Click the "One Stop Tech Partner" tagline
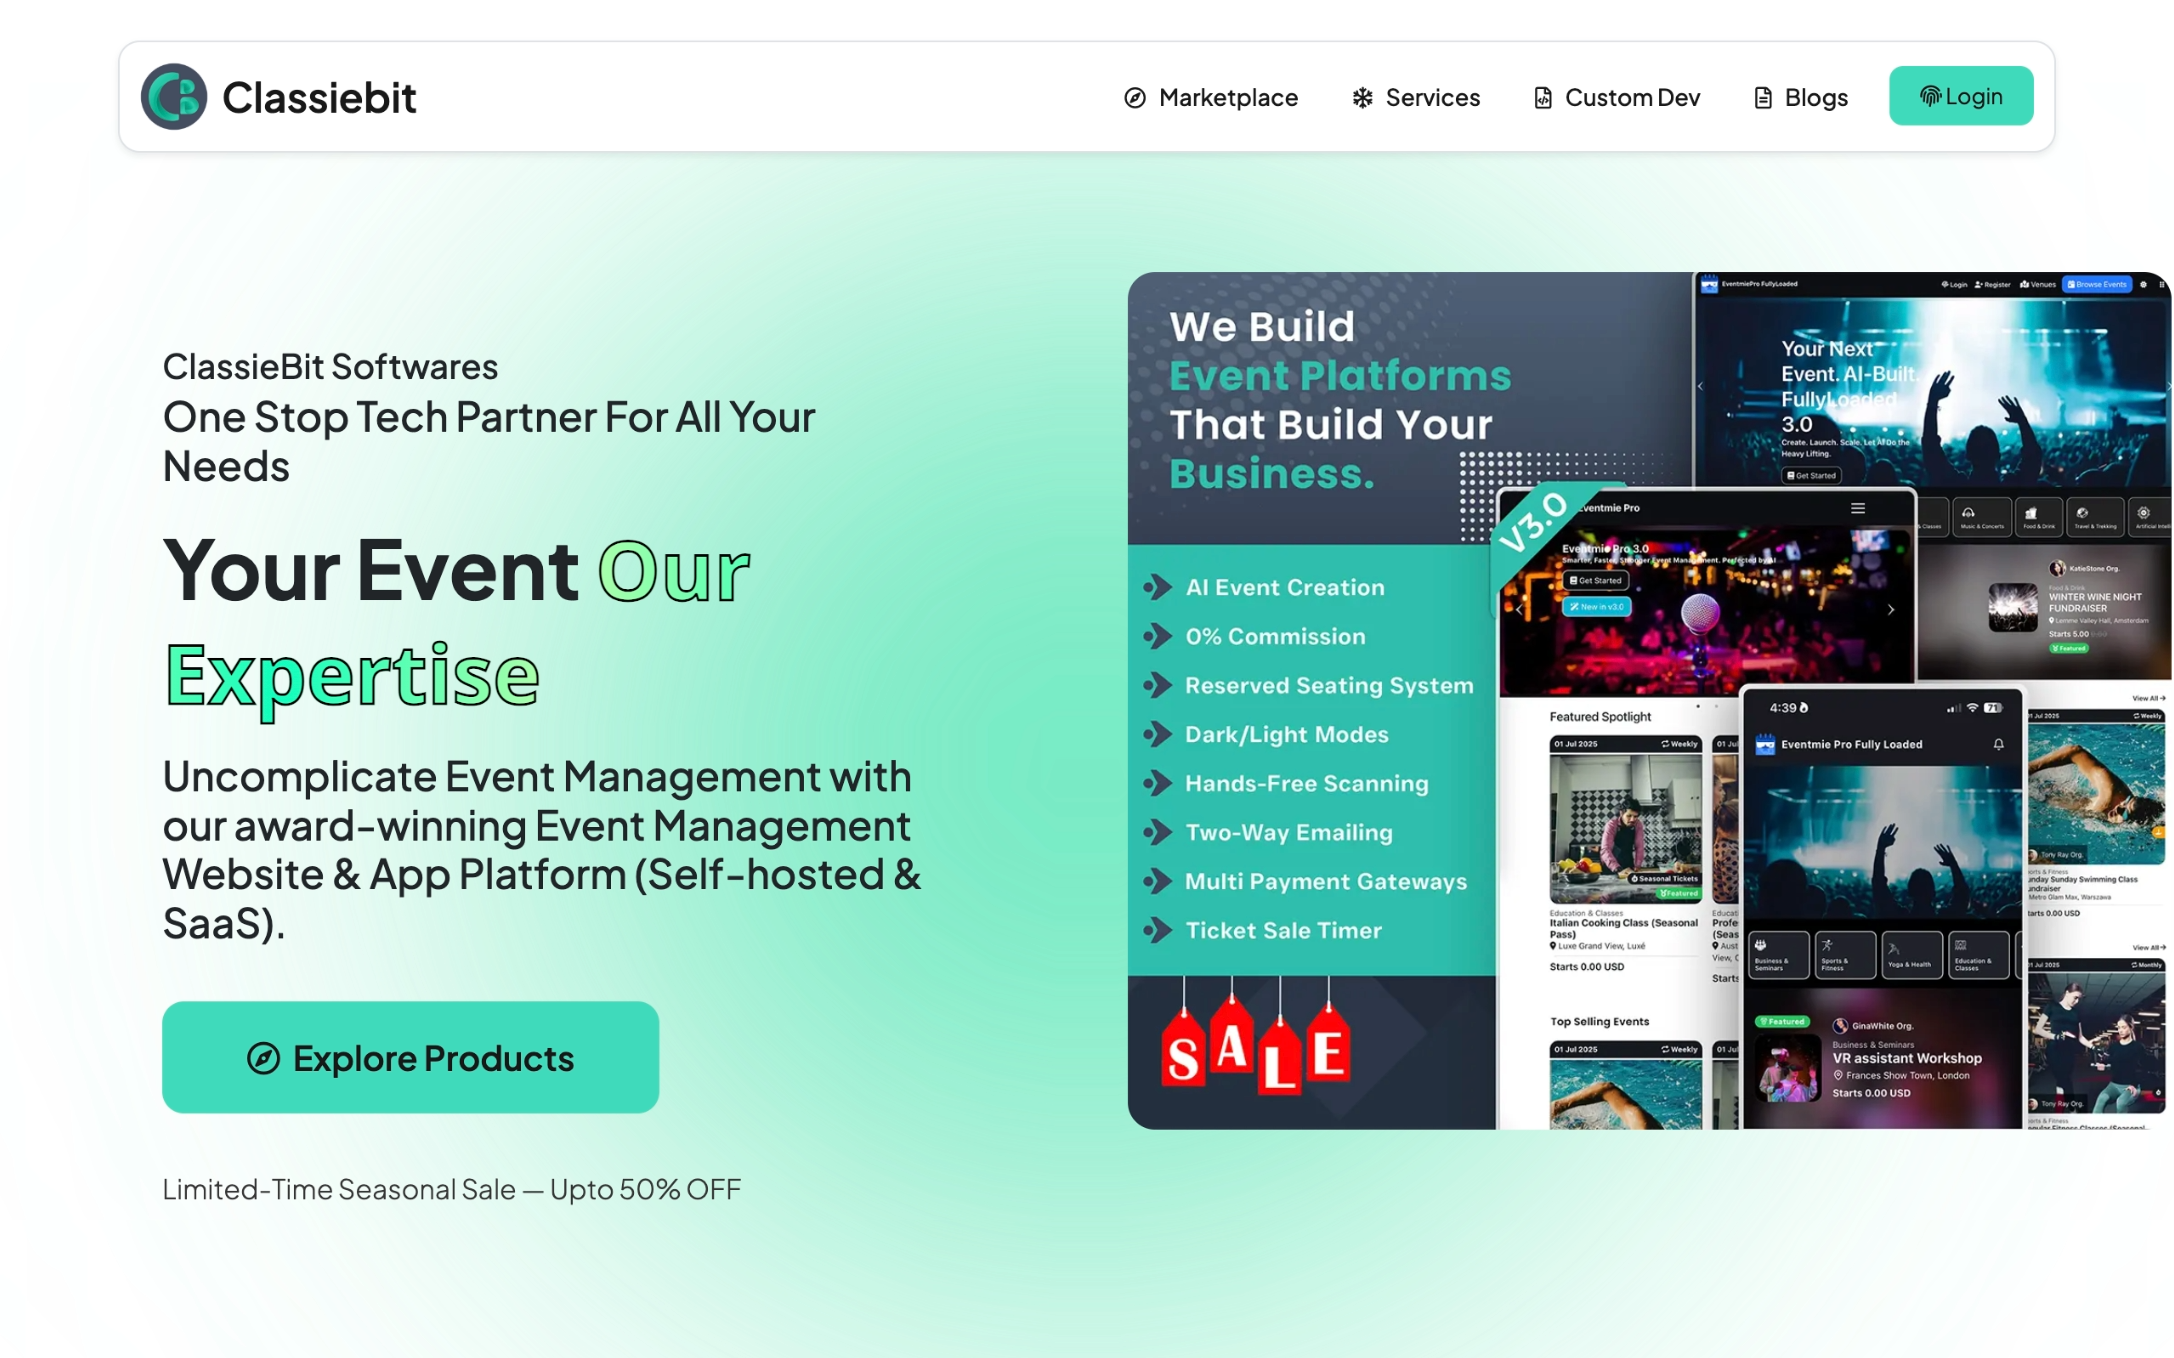Image resolution: width=2174 pixels, height=1358 pixels. (x=489, y=441)
